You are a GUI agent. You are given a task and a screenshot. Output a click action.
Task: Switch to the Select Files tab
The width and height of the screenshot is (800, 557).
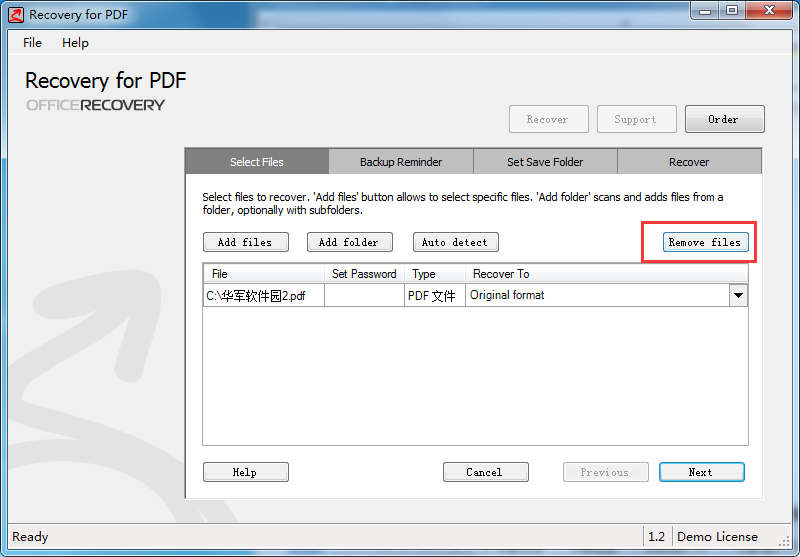coord(257,162)
